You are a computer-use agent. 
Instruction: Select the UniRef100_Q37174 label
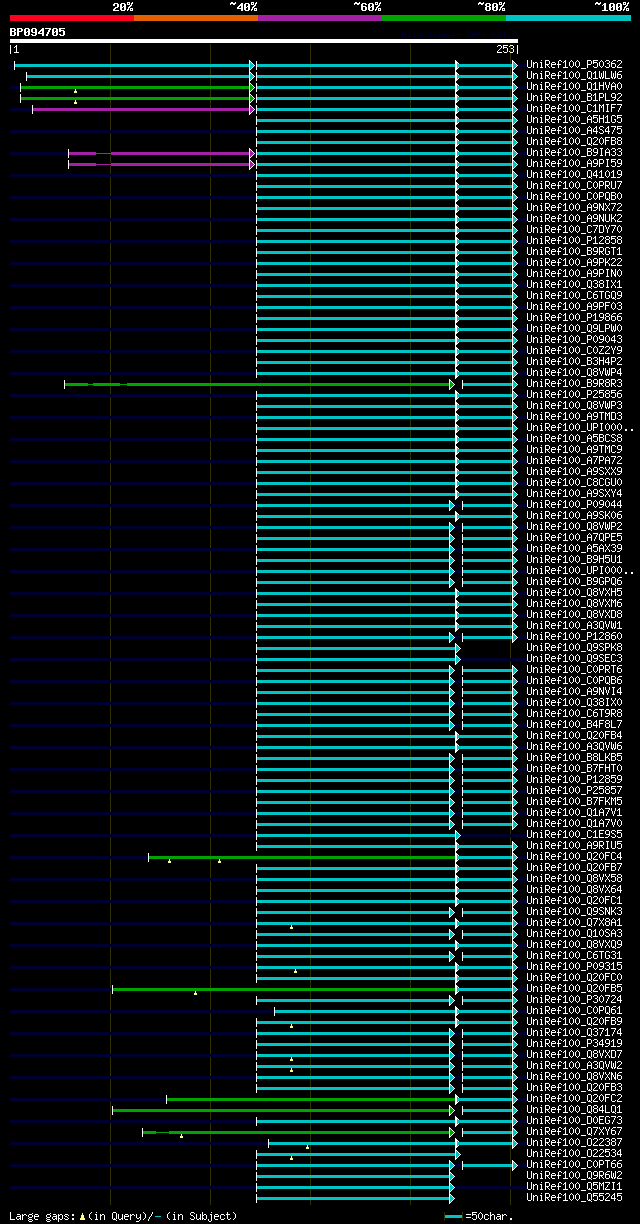pyautogui.click(x=574, y=1033)
